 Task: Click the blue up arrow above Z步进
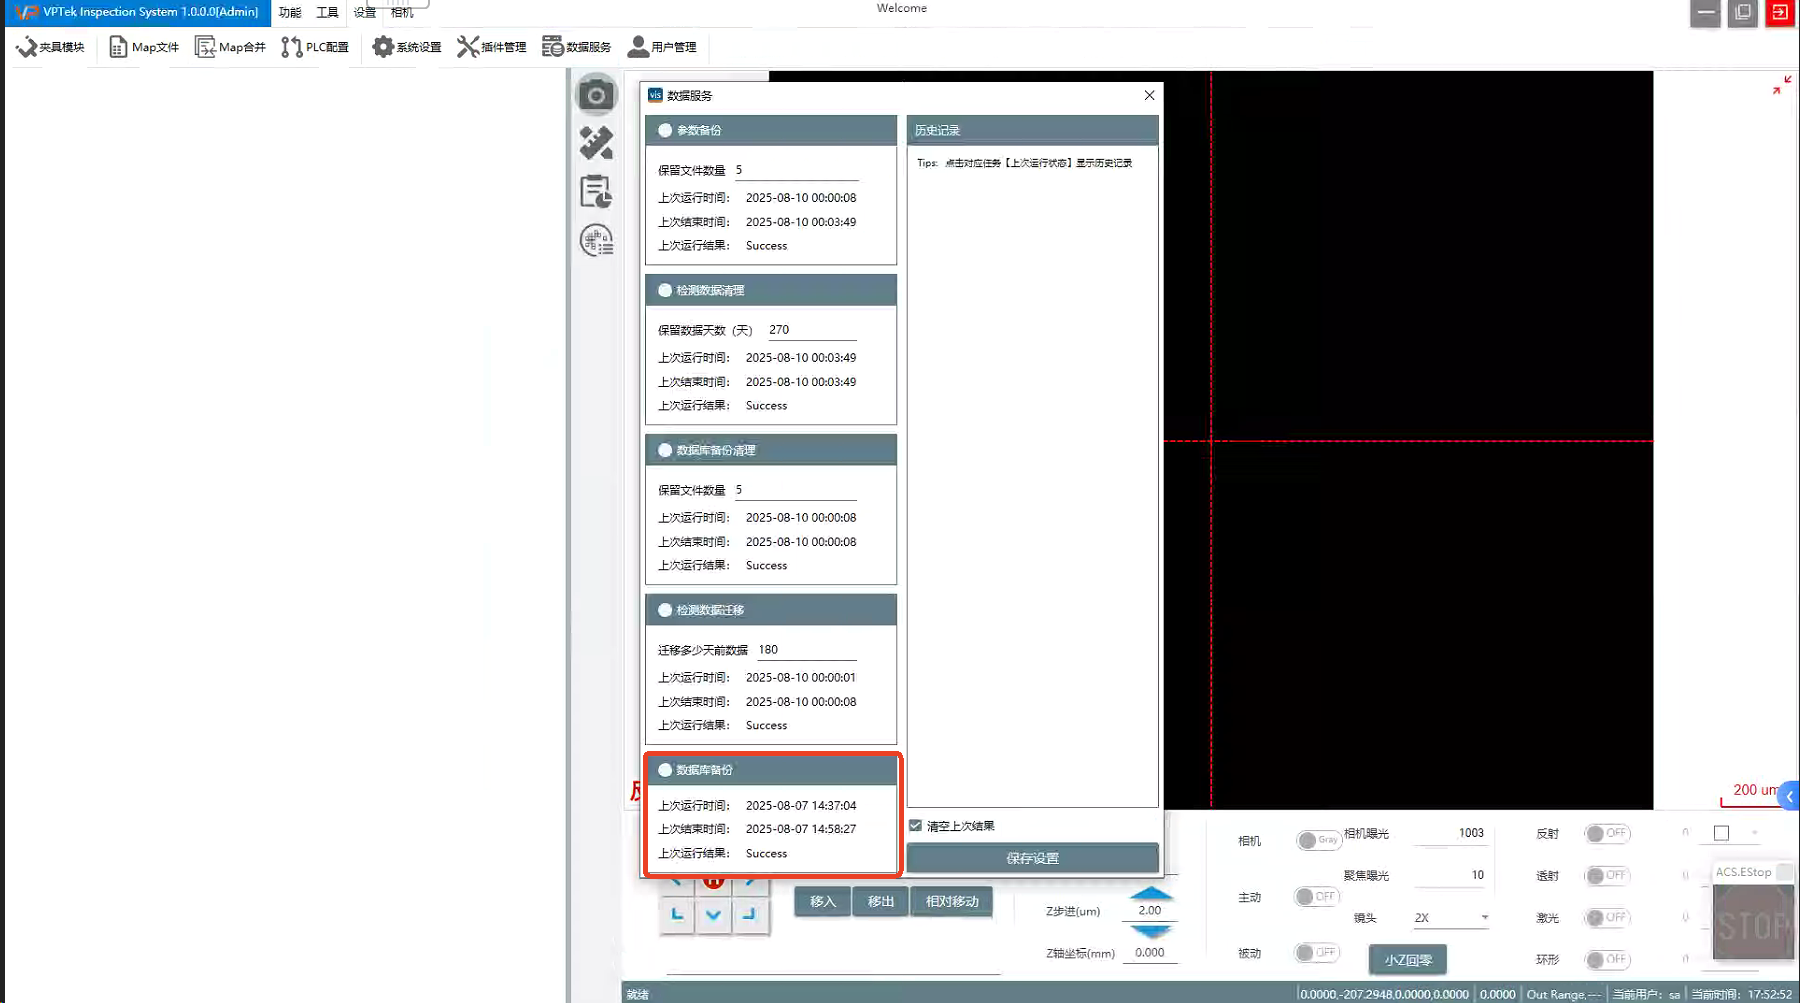point(1150,892)
